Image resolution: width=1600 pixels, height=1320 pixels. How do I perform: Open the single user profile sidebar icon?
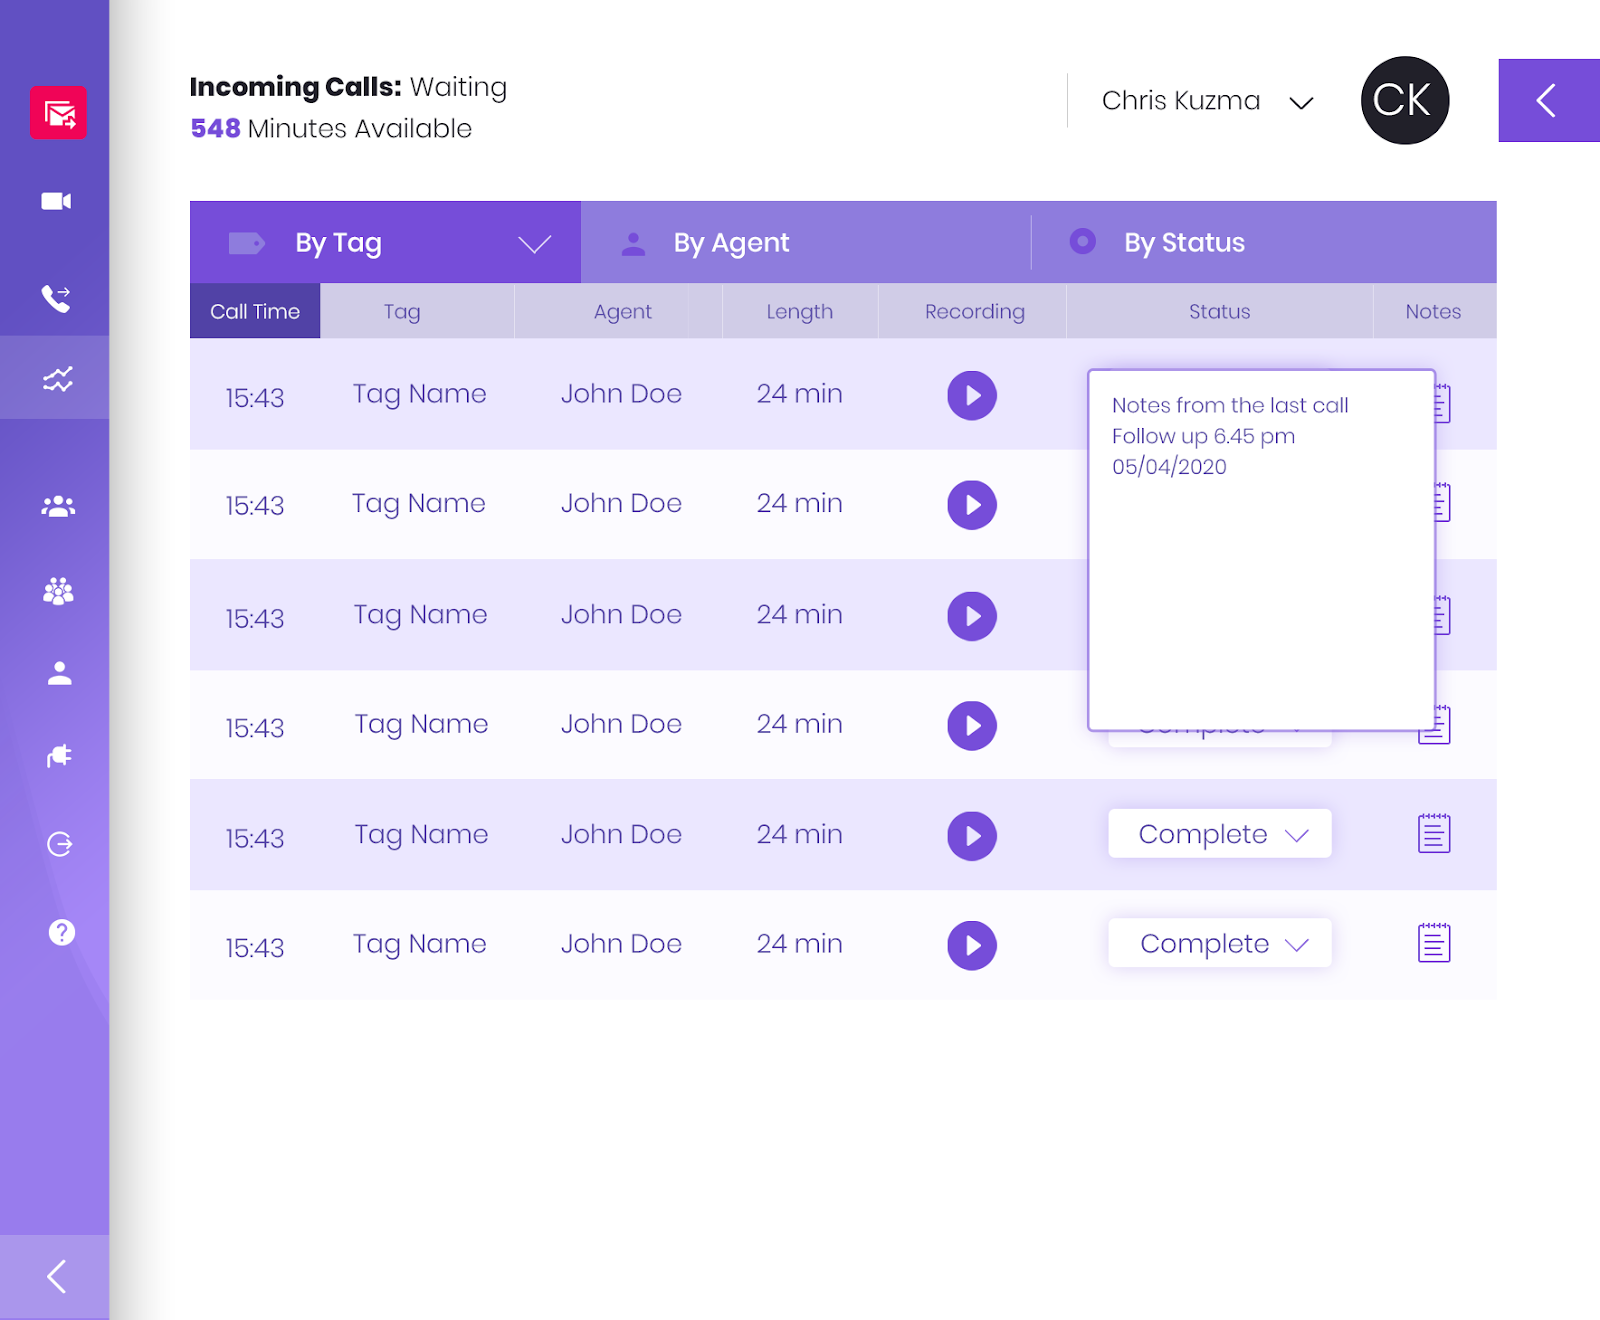[60, 674]
